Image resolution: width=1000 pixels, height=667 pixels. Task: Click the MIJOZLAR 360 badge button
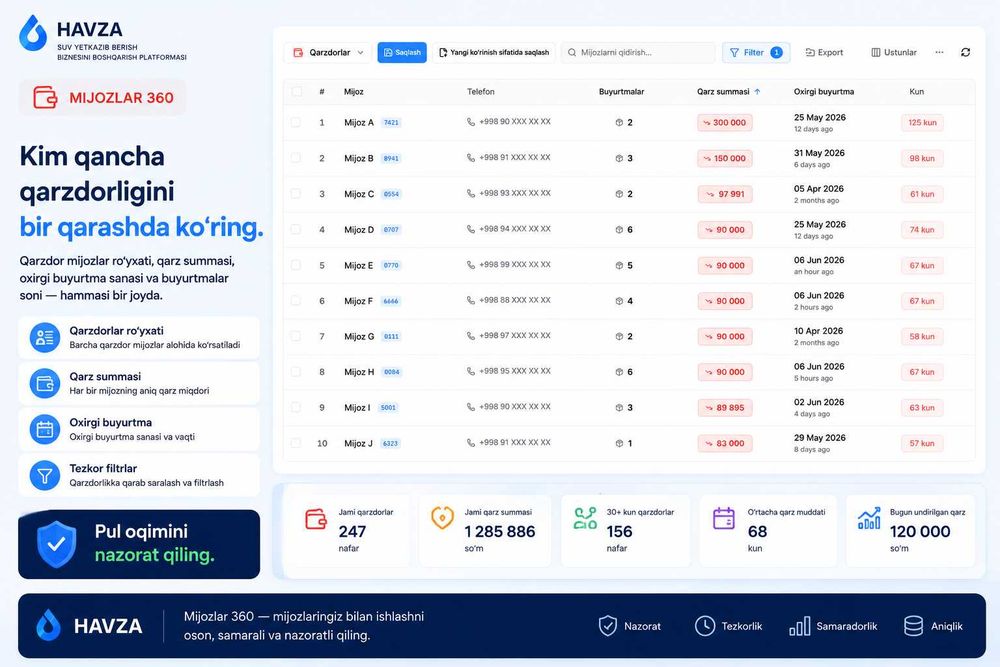pos(103,98)
